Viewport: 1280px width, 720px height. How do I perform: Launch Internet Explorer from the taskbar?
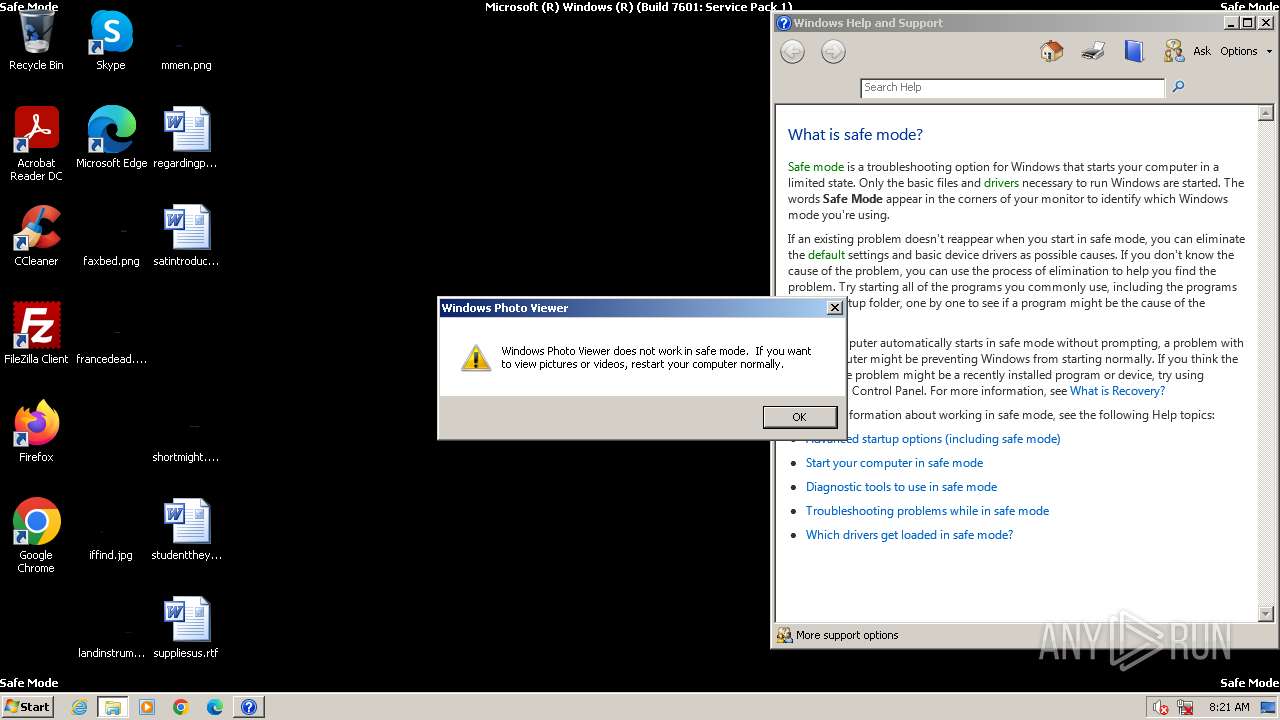(79, 707)
